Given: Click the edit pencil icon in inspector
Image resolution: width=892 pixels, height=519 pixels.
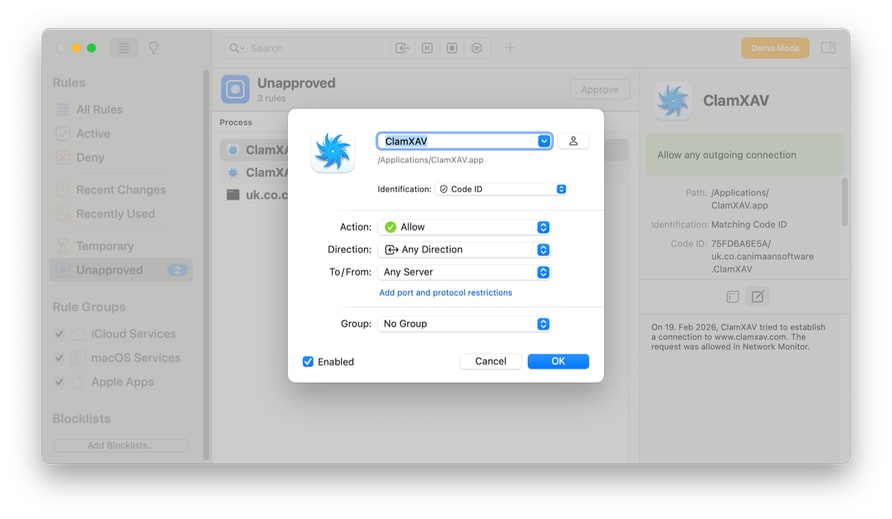Looking at the screenshot, I should (x=758, y=296).
